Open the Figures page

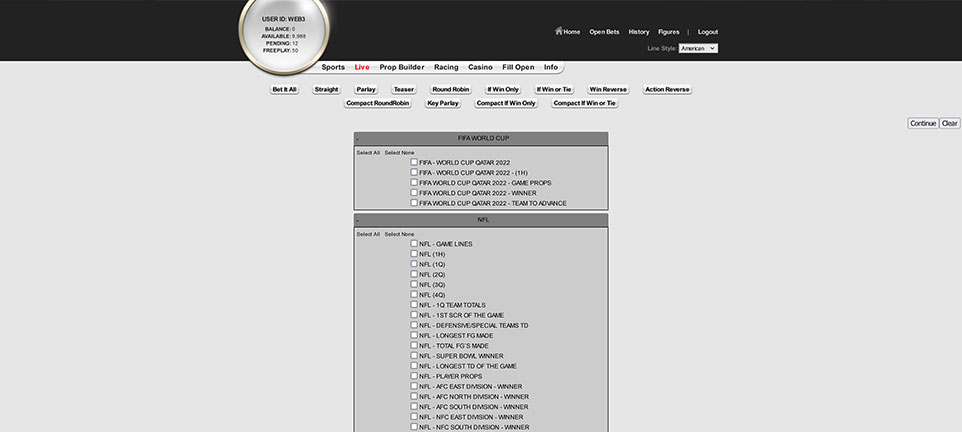(669, 32)
